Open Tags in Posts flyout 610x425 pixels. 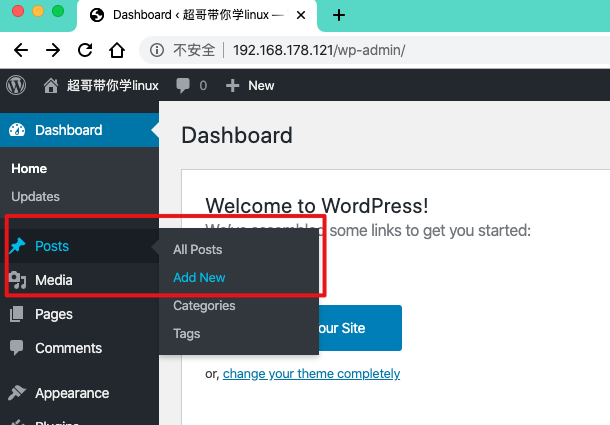187,334
